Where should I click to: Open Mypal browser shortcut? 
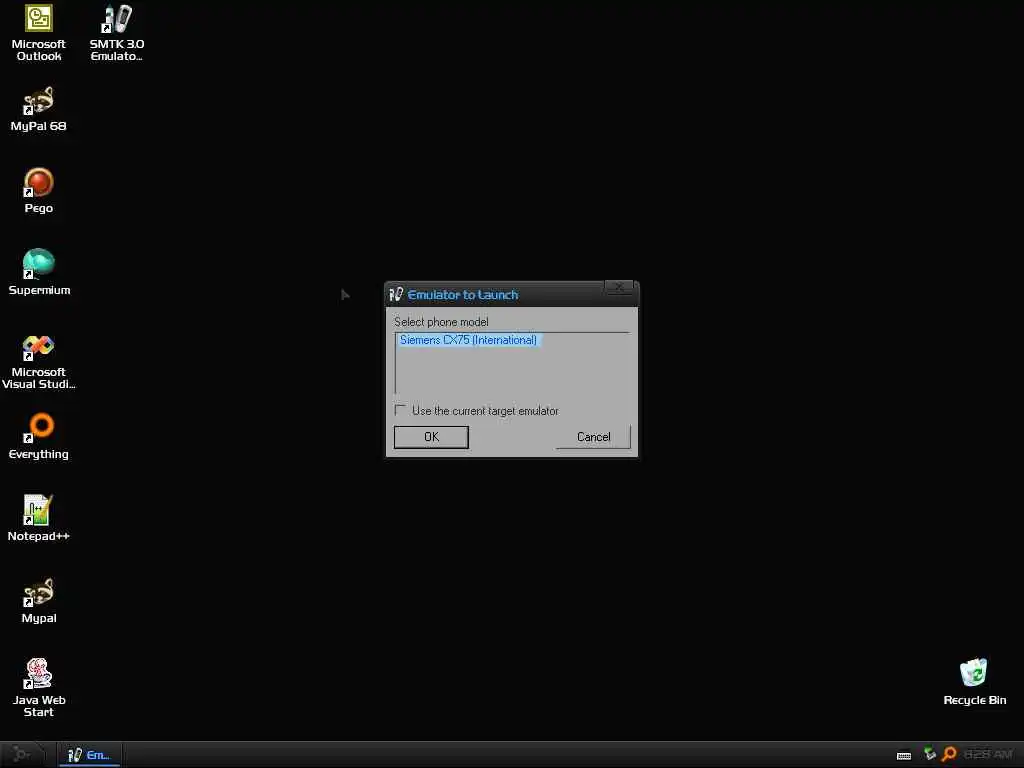click(x=39, y=600)
